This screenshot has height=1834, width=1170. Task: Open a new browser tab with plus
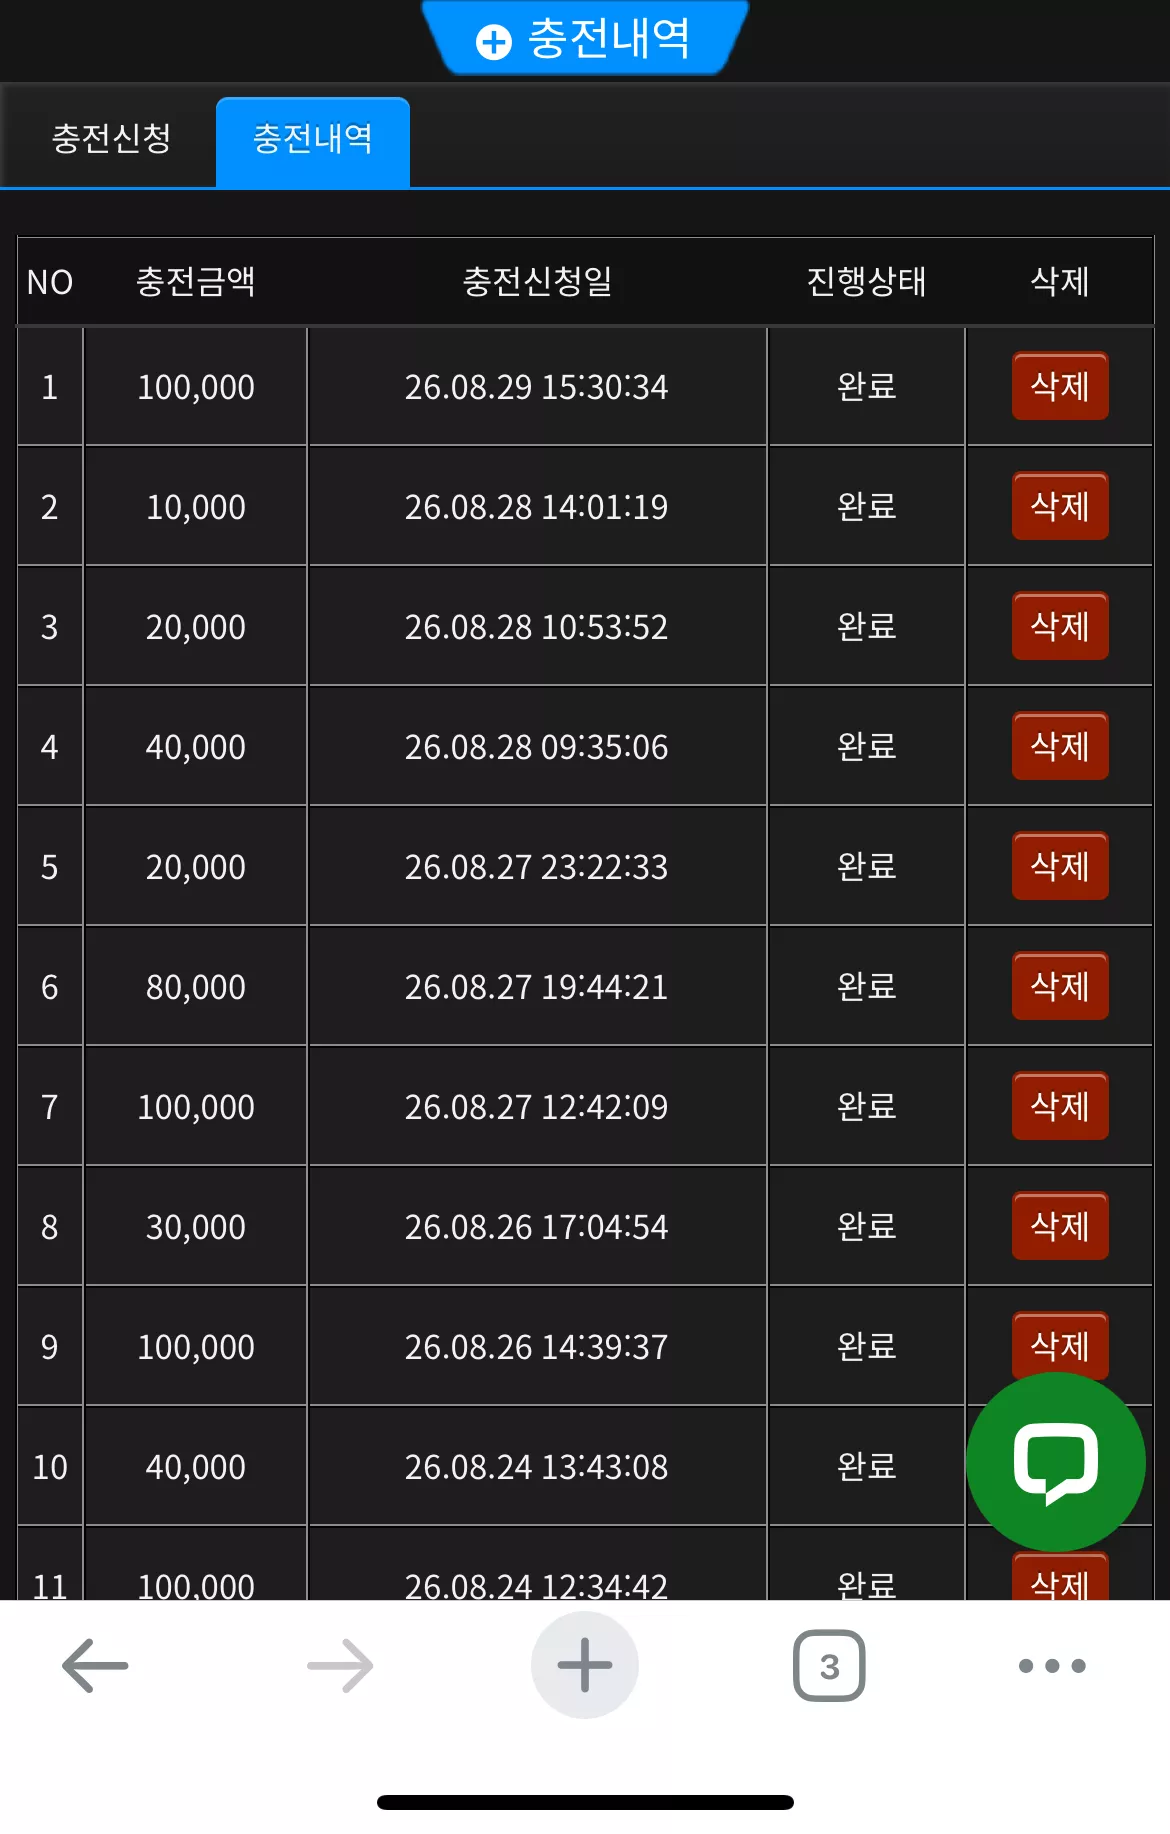[x=585, y=1665]
